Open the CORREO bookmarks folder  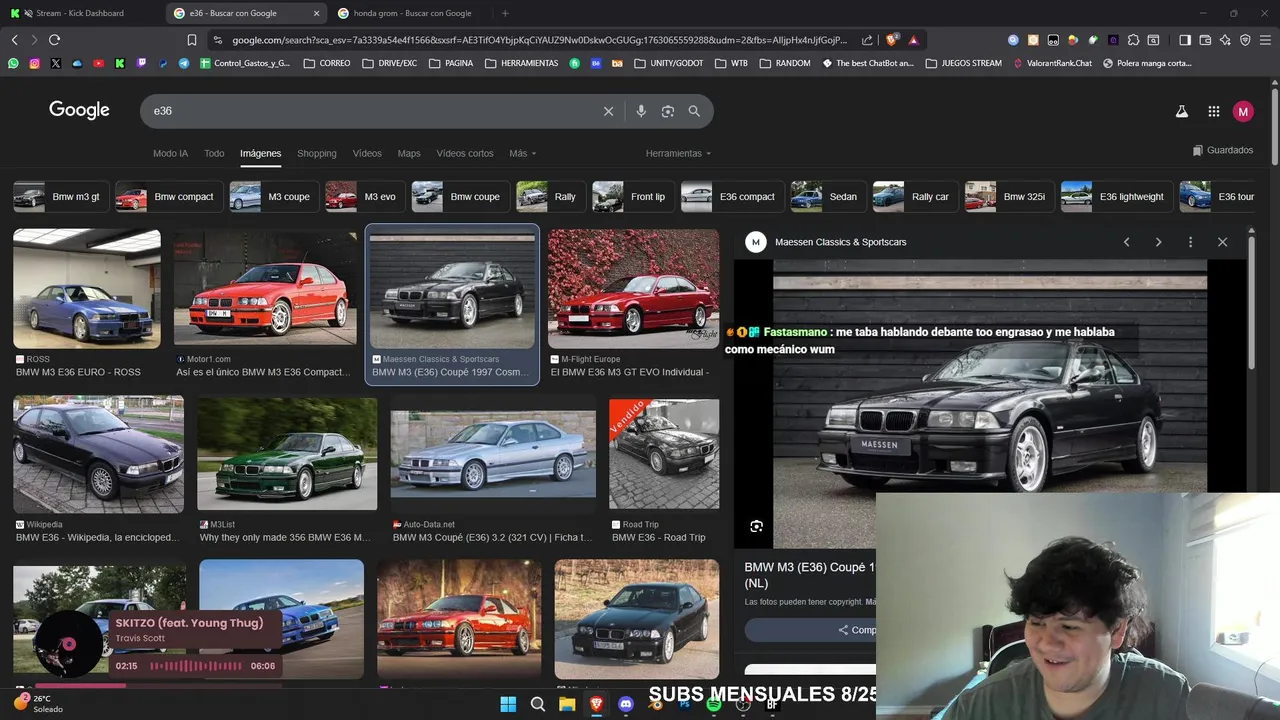[x=327, y=63]
